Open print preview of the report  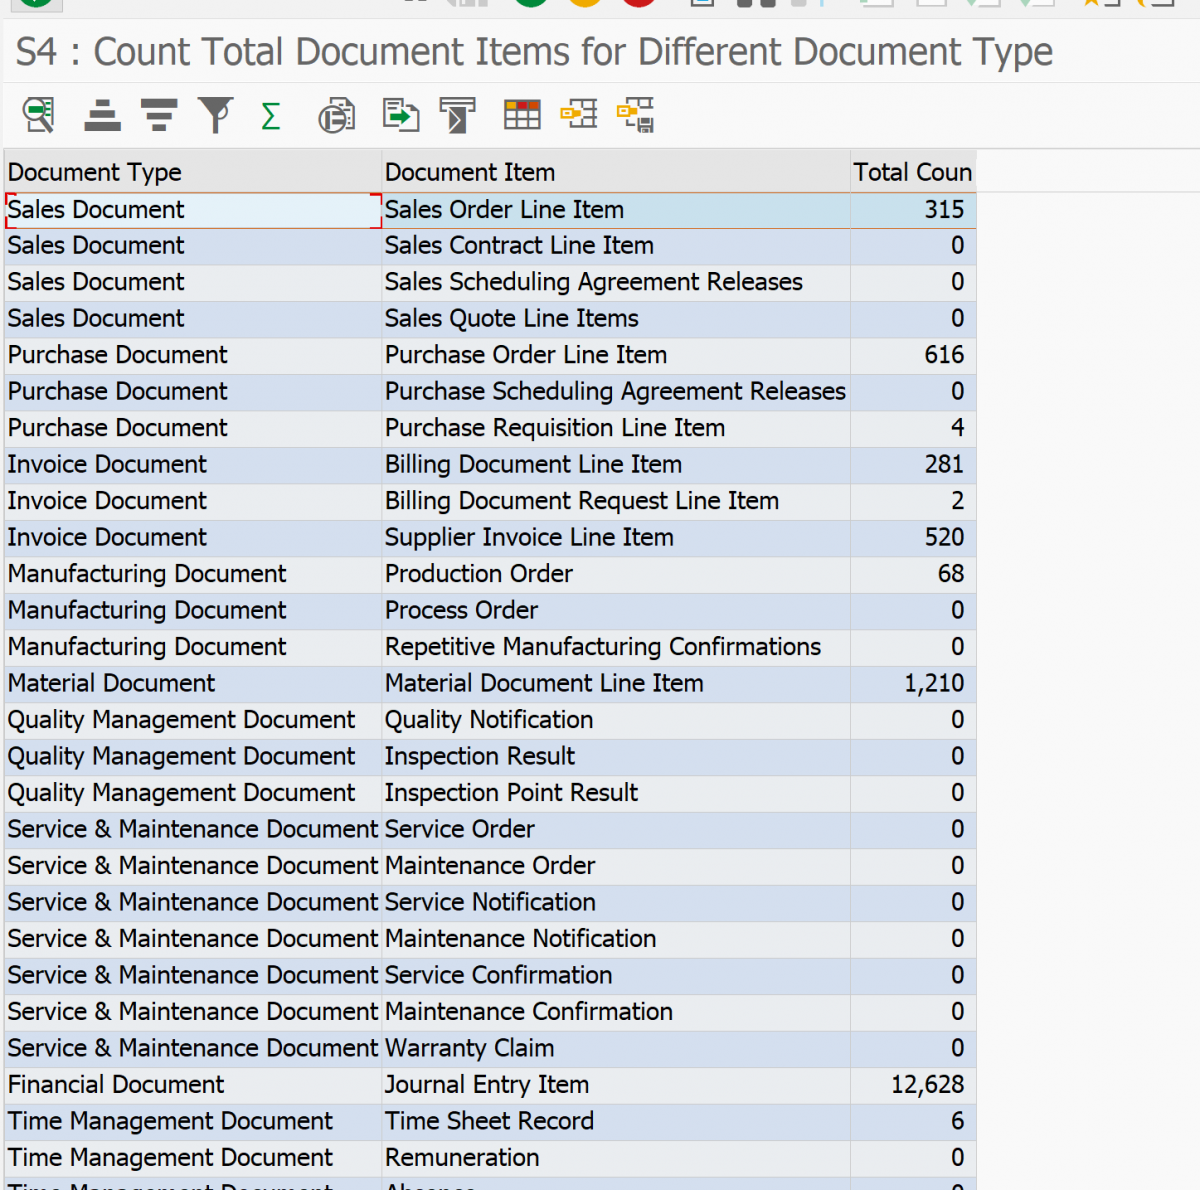coord(336,114)
